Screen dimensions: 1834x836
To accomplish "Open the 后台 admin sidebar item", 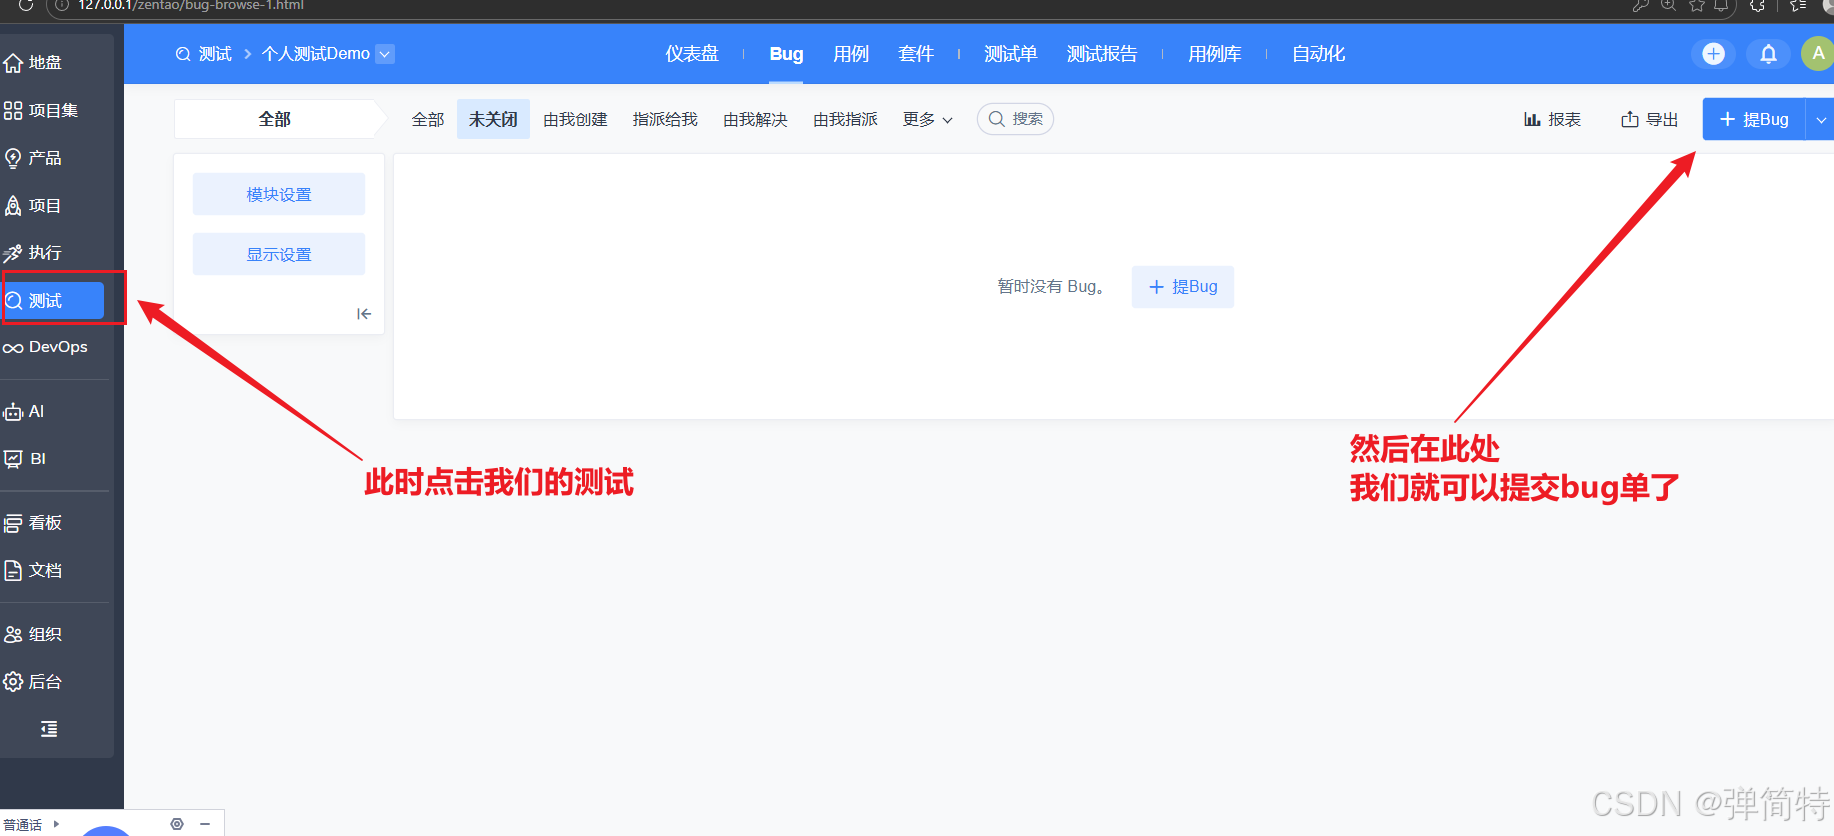I will [x=33, y=682].
